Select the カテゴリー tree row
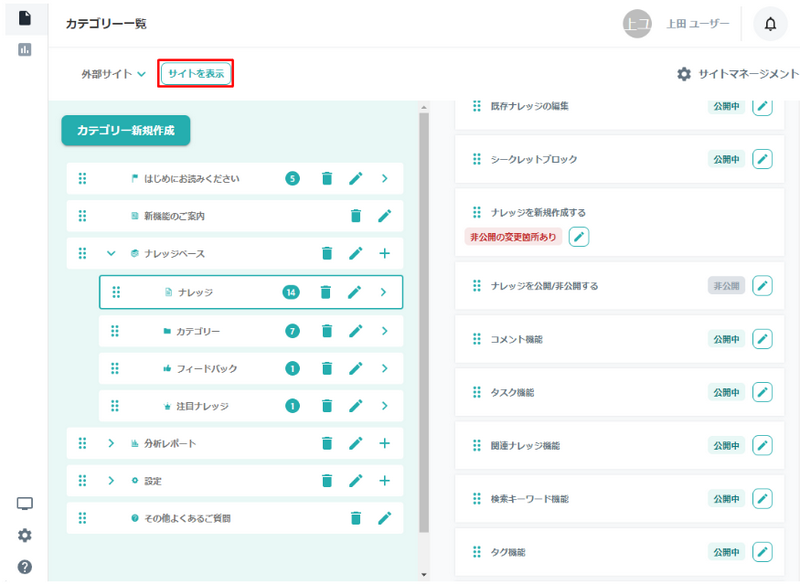Image resolution: width=800 pixels, height=584 pixels. click(251, 331)
